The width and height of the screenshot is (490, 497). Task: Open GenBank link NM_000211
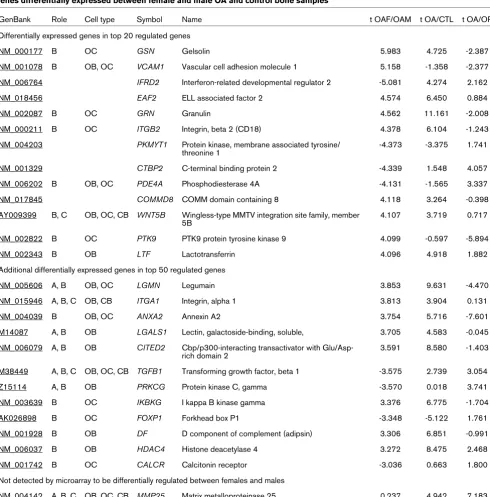[x=21, y=129]
